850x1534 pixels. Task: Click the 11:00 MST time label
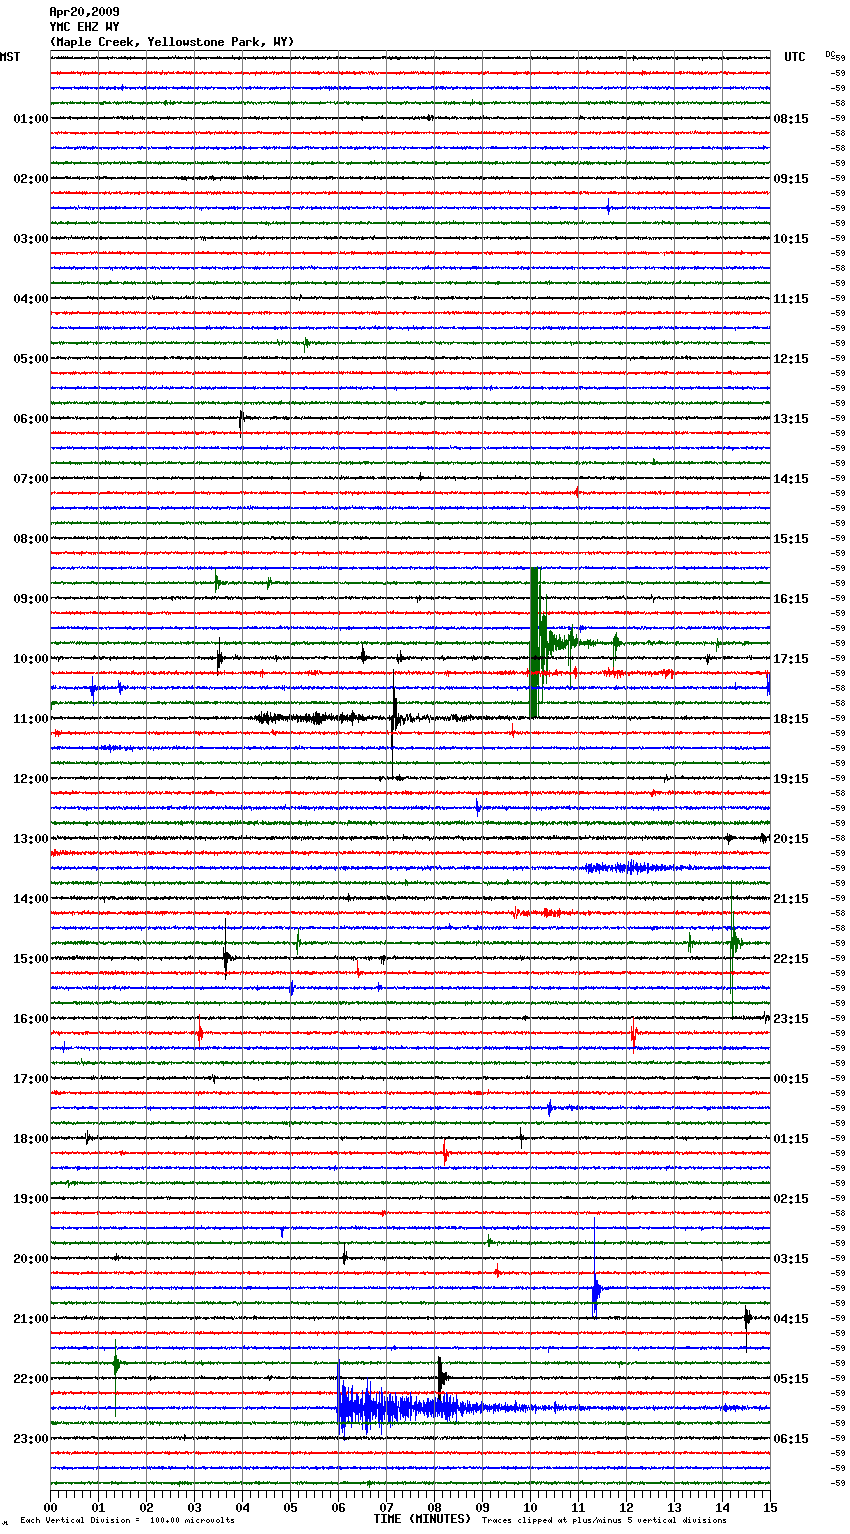(31, 719)
